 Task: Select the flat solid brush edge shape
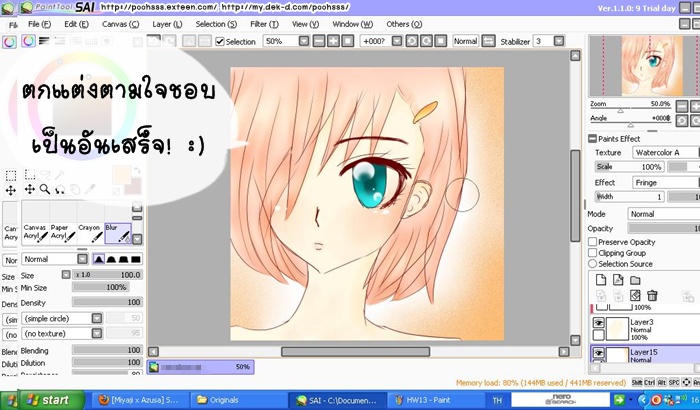coord(136,259)
